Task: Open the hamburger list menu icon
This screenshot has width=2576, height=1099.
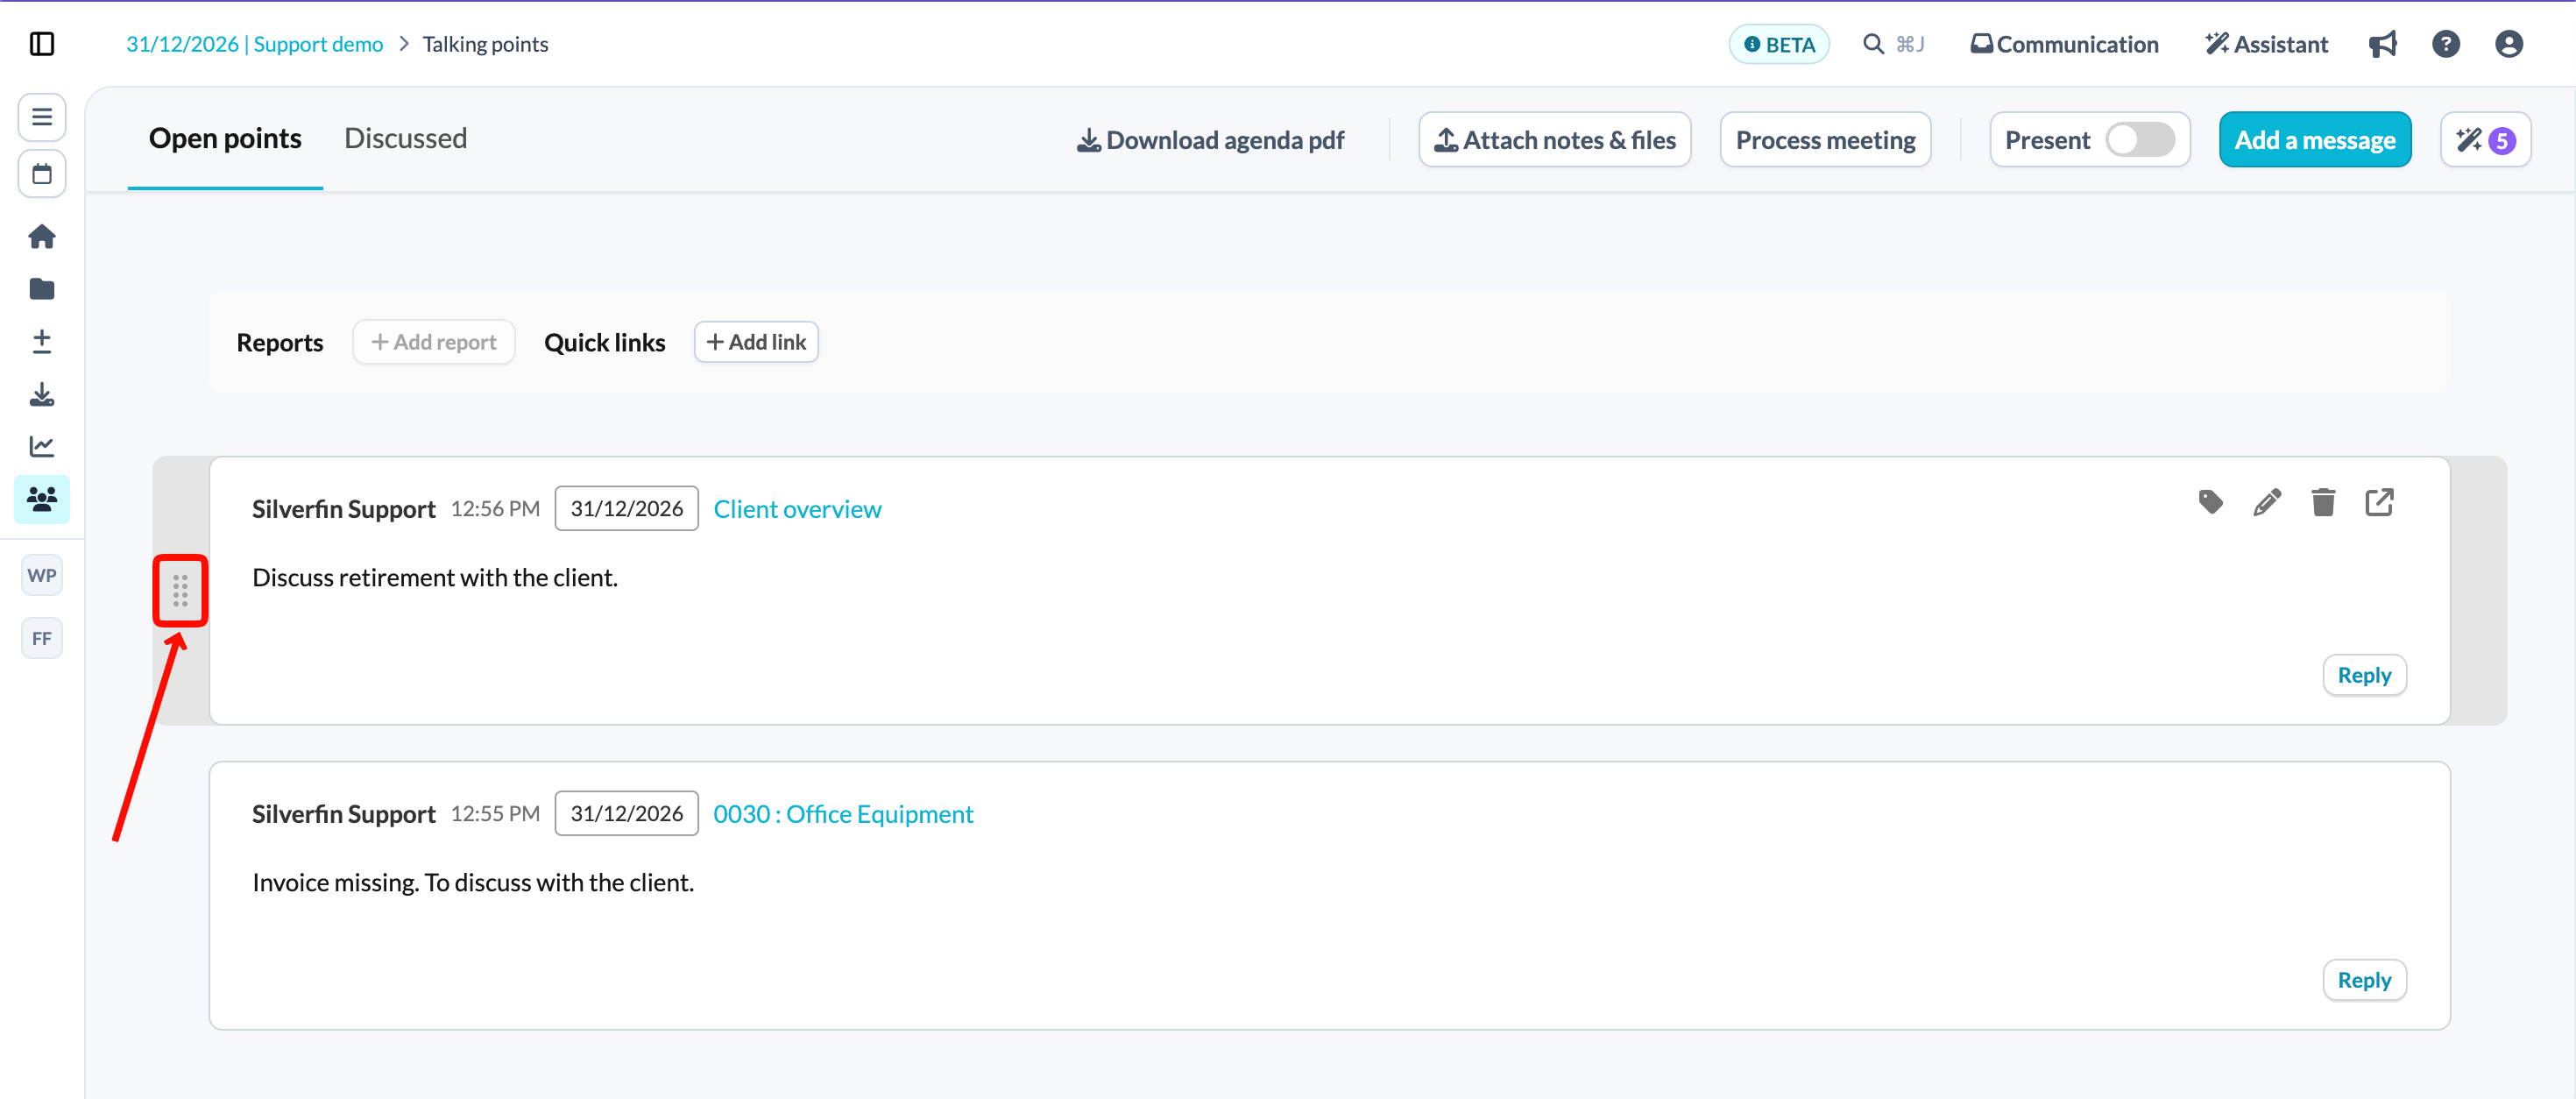Action: coord(42,117)
